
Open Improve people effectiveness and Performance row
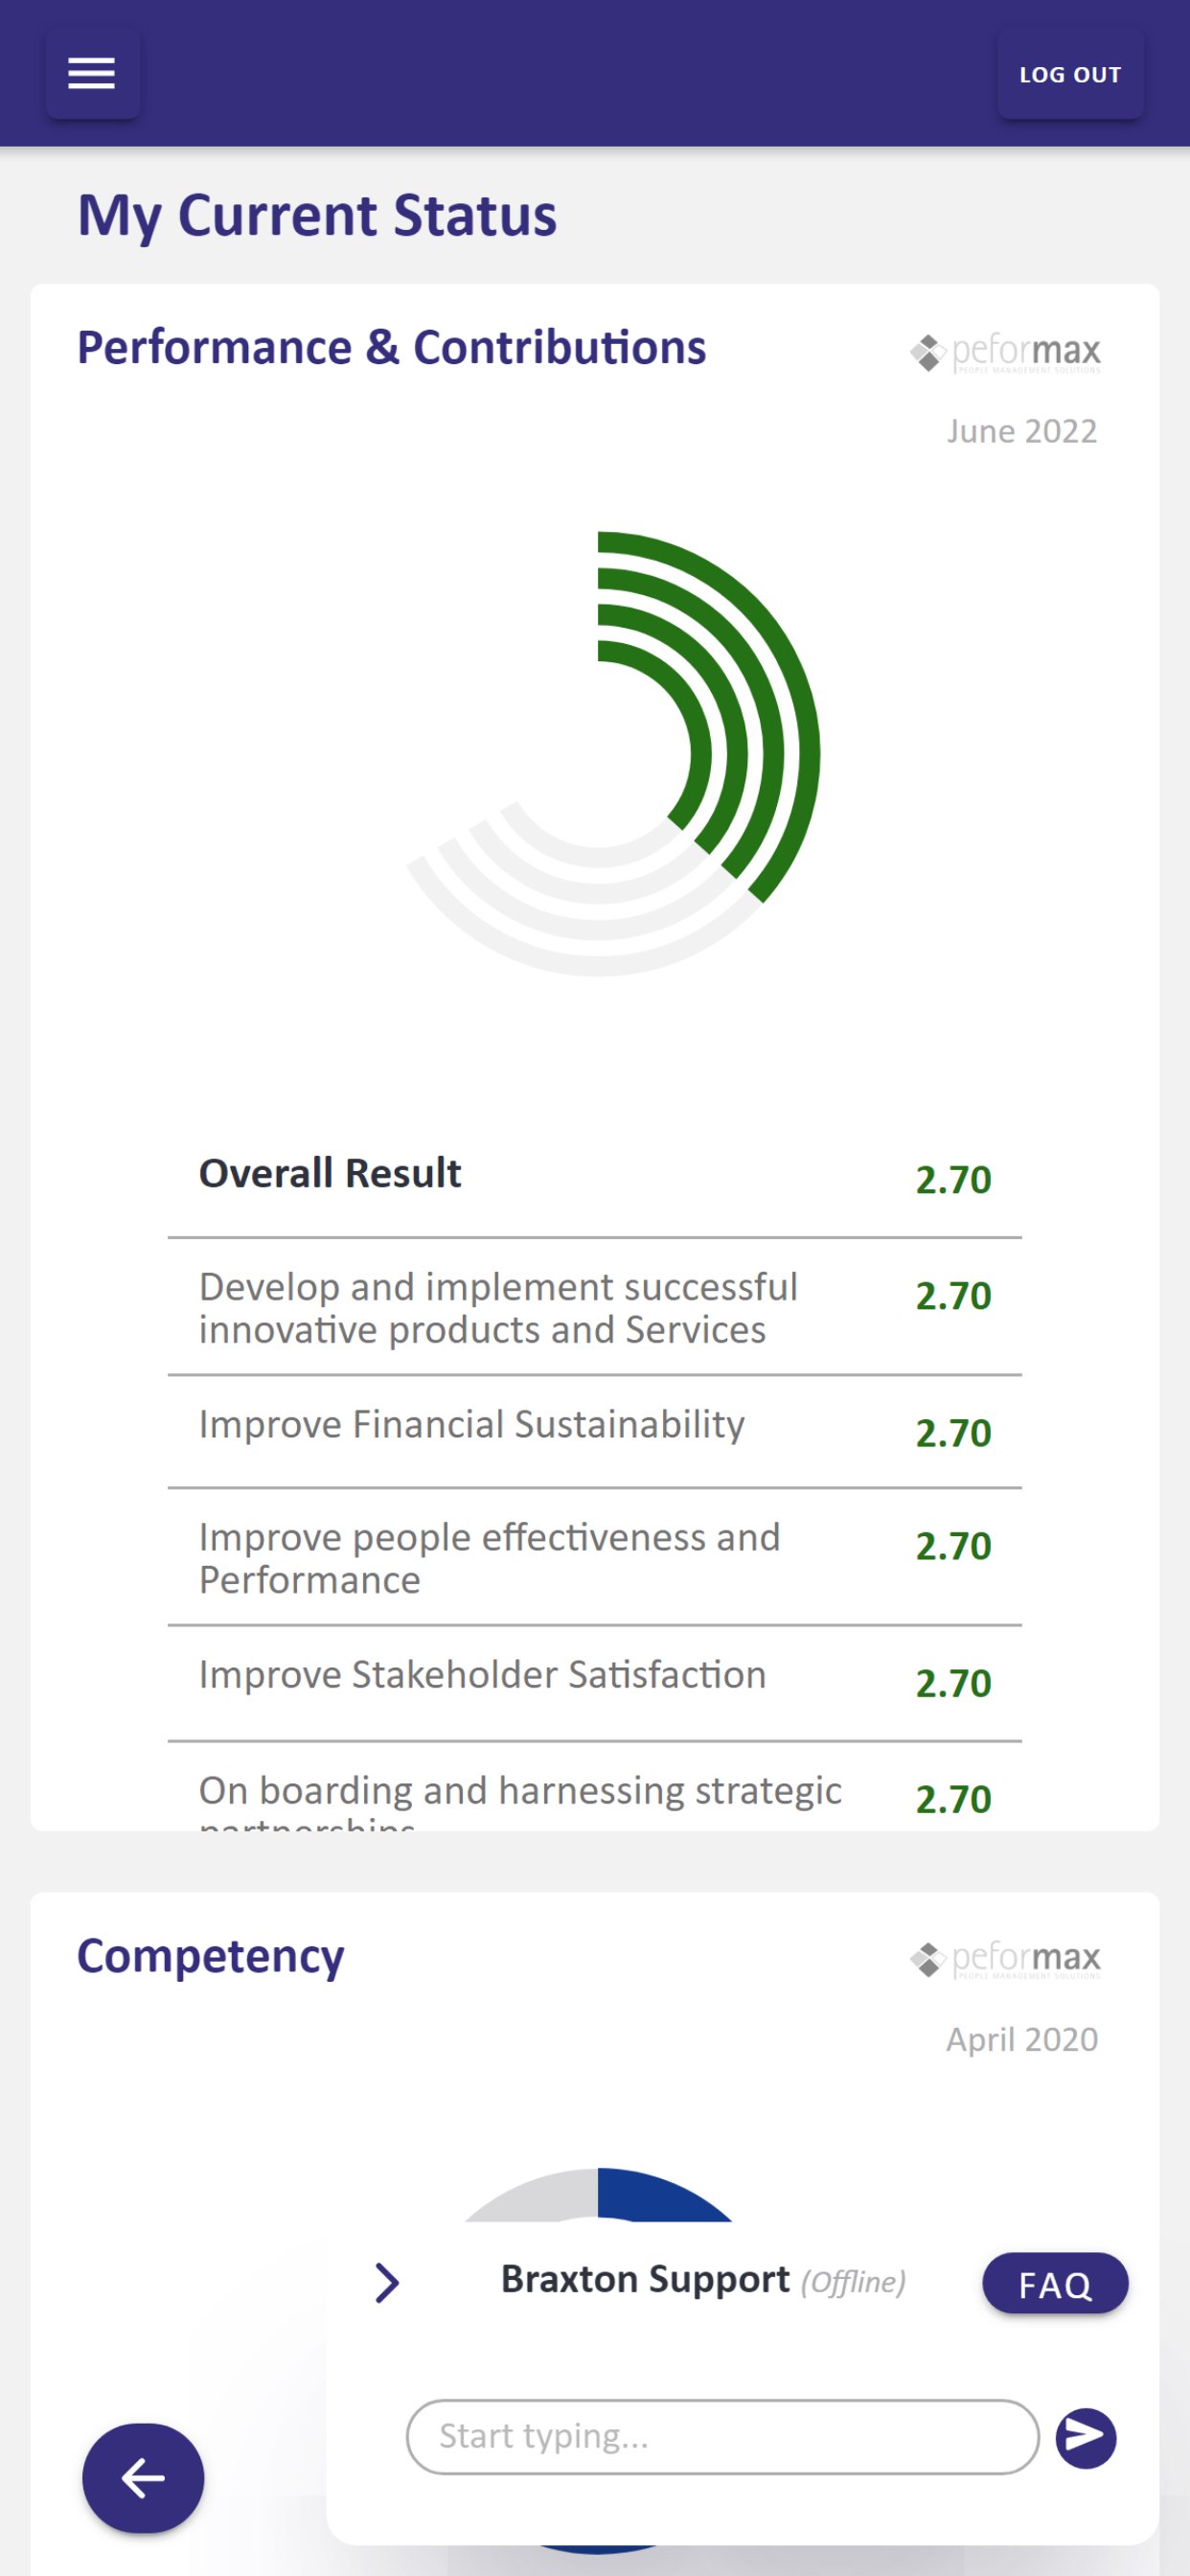coord(595,1558)
